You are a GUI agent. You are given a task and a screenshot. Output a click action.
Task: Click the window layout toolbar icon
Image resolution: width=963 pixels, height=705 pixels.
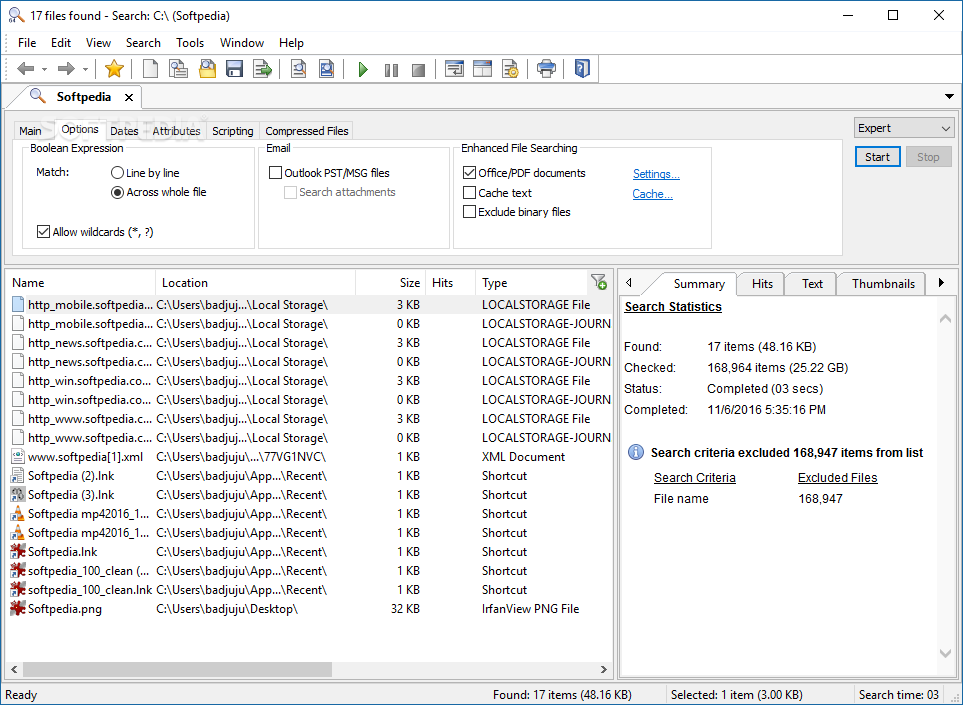coord(483,69)
